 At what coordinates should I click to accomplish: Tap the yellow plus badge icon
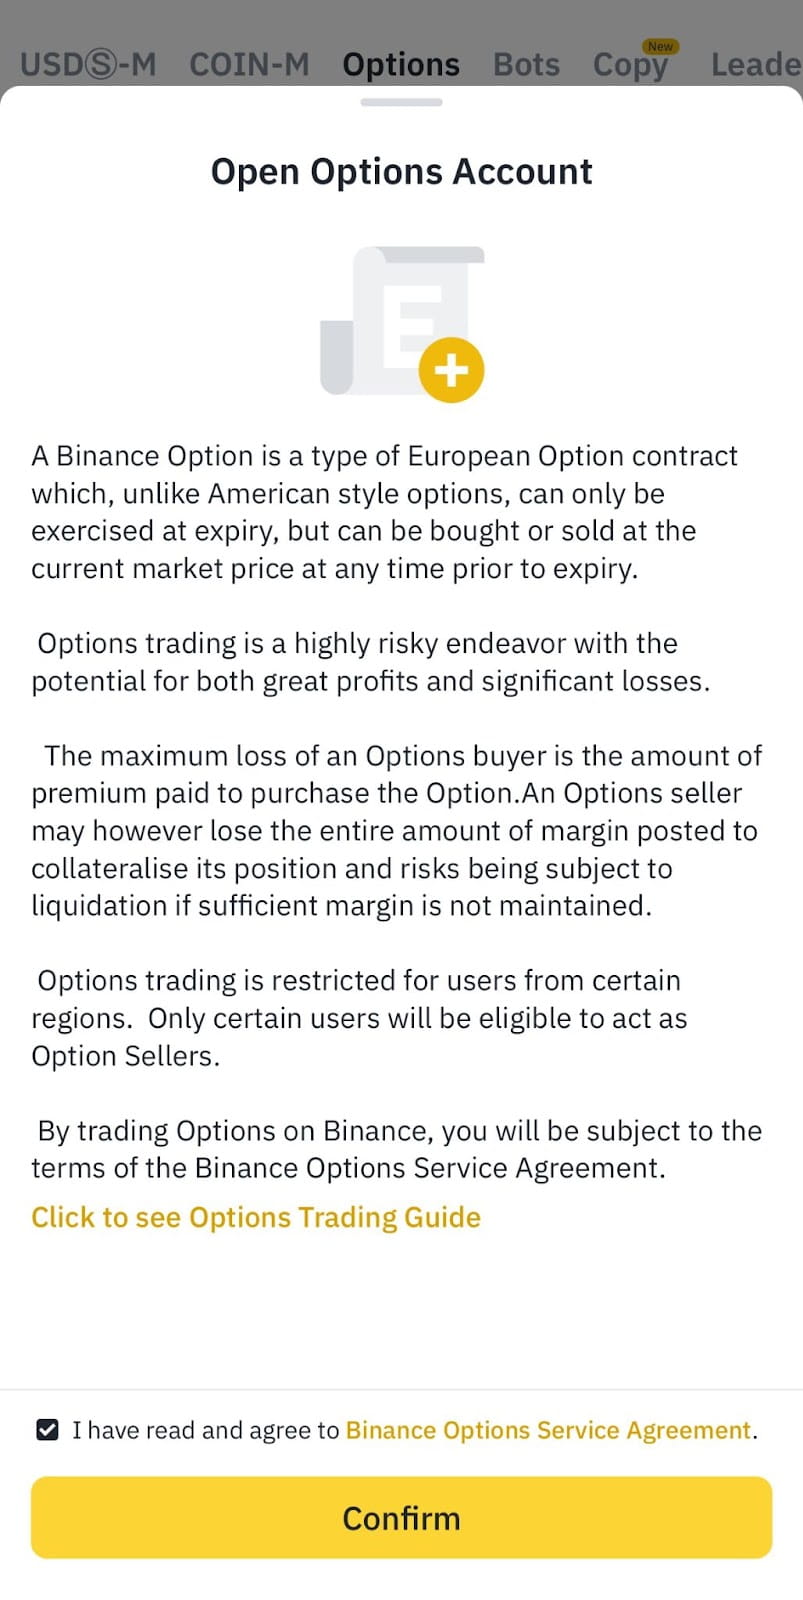coord(451,370)
